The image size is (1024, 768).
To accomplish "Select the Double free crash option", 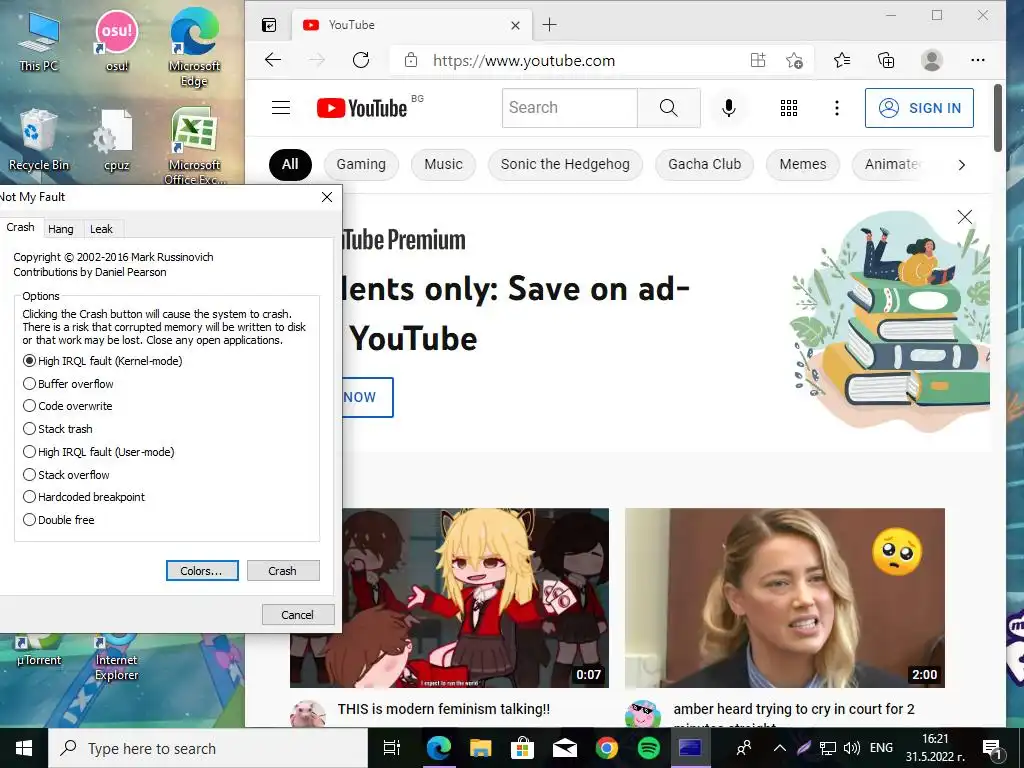I will (x=59, y=520).
